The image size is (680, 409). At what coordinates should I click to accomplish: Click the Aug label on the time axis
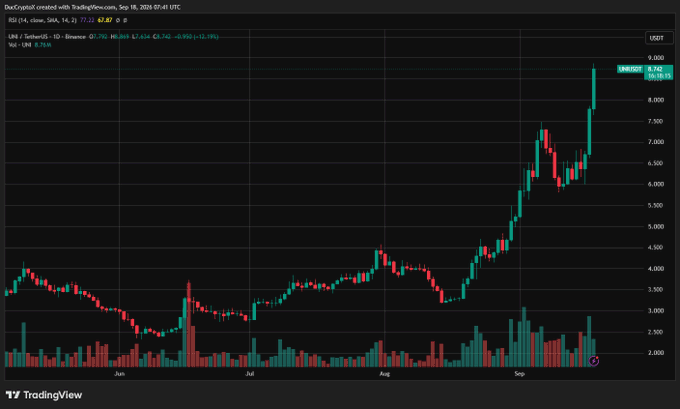tap(384, 374)
